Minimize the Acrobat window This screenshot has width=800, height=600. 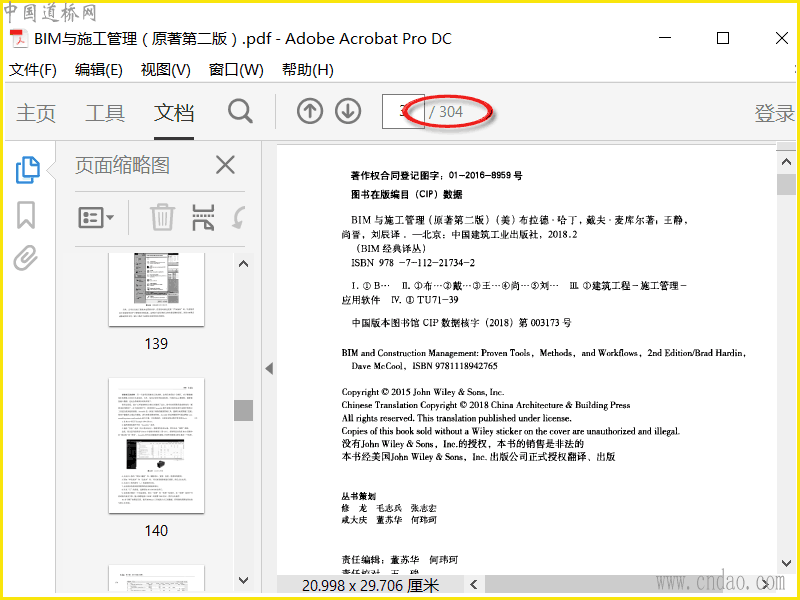(665, 38)
